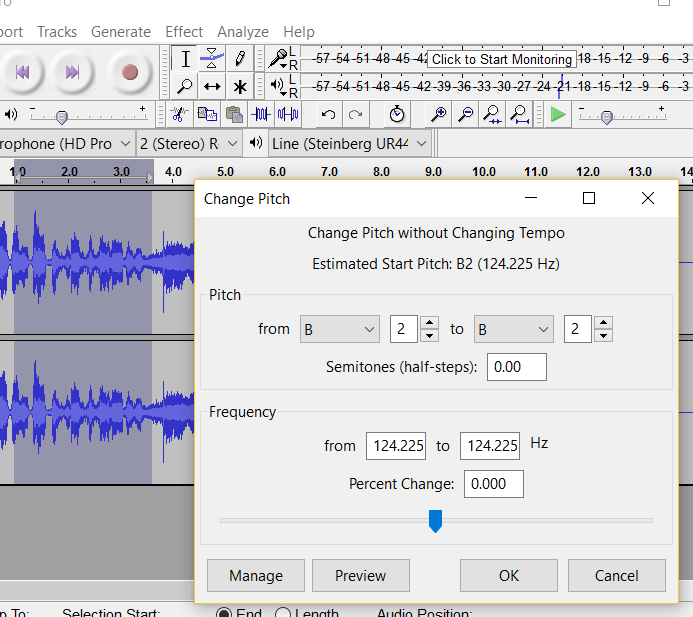The image size is (693, 617).
Task: Open the 'to' pitch note dropdown
Action: (x=514, y=329)
